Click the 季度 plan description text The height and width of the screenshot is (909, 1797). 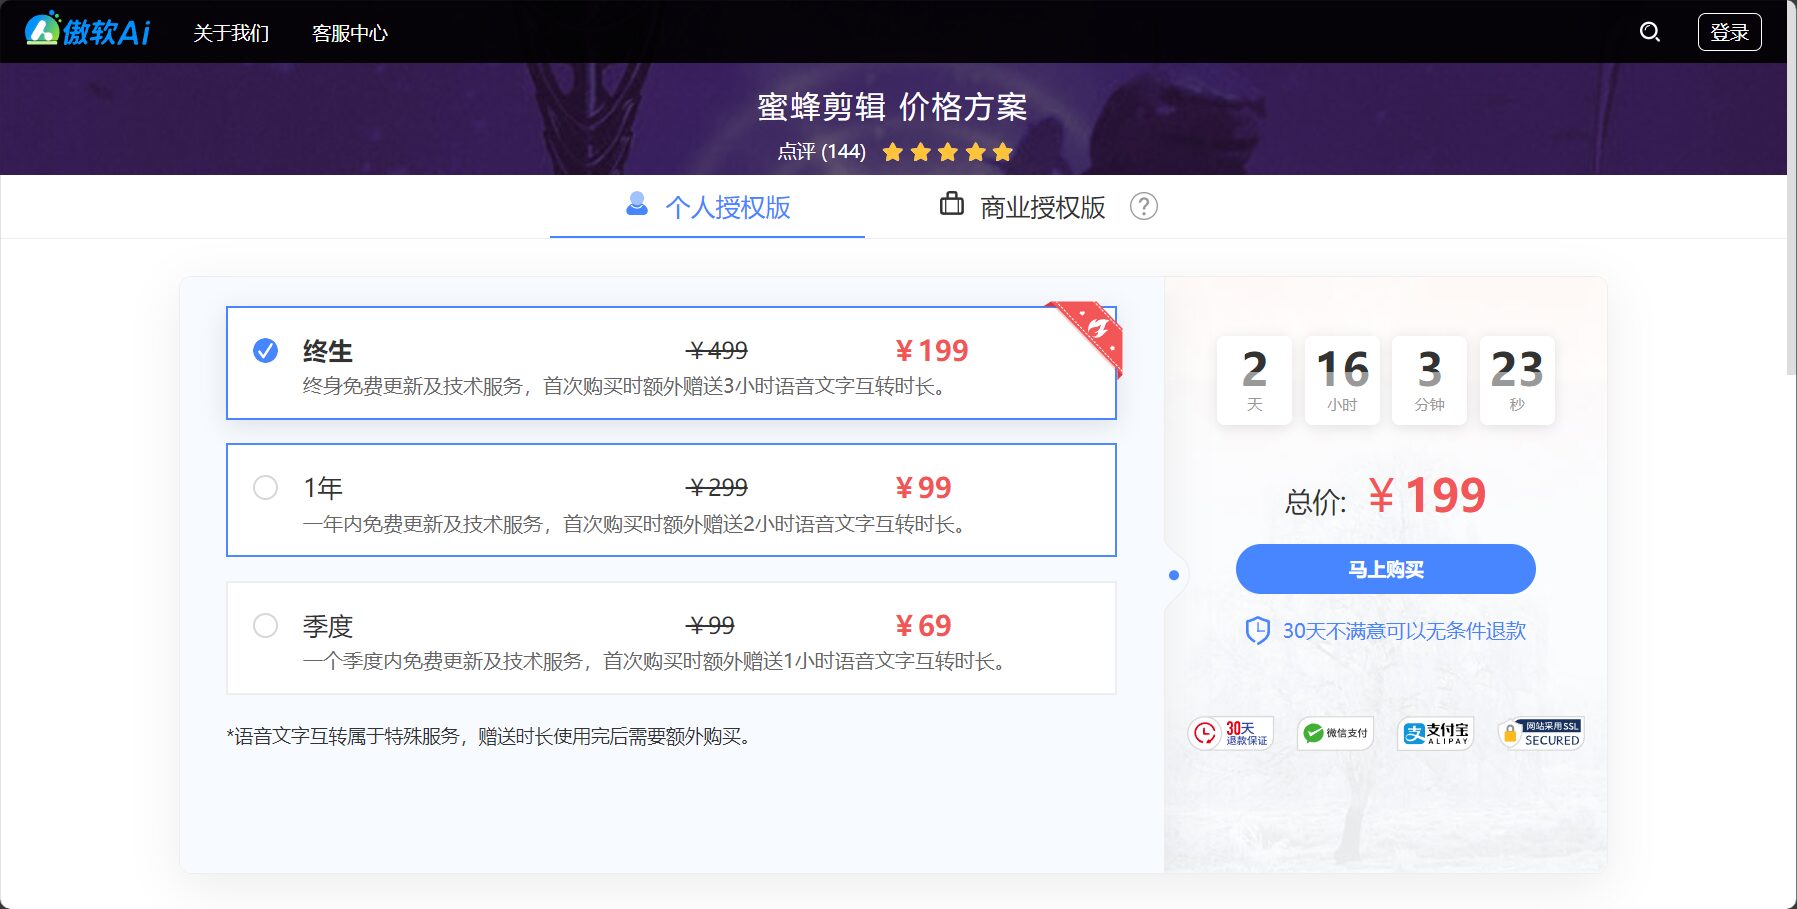tap(657, 661)
